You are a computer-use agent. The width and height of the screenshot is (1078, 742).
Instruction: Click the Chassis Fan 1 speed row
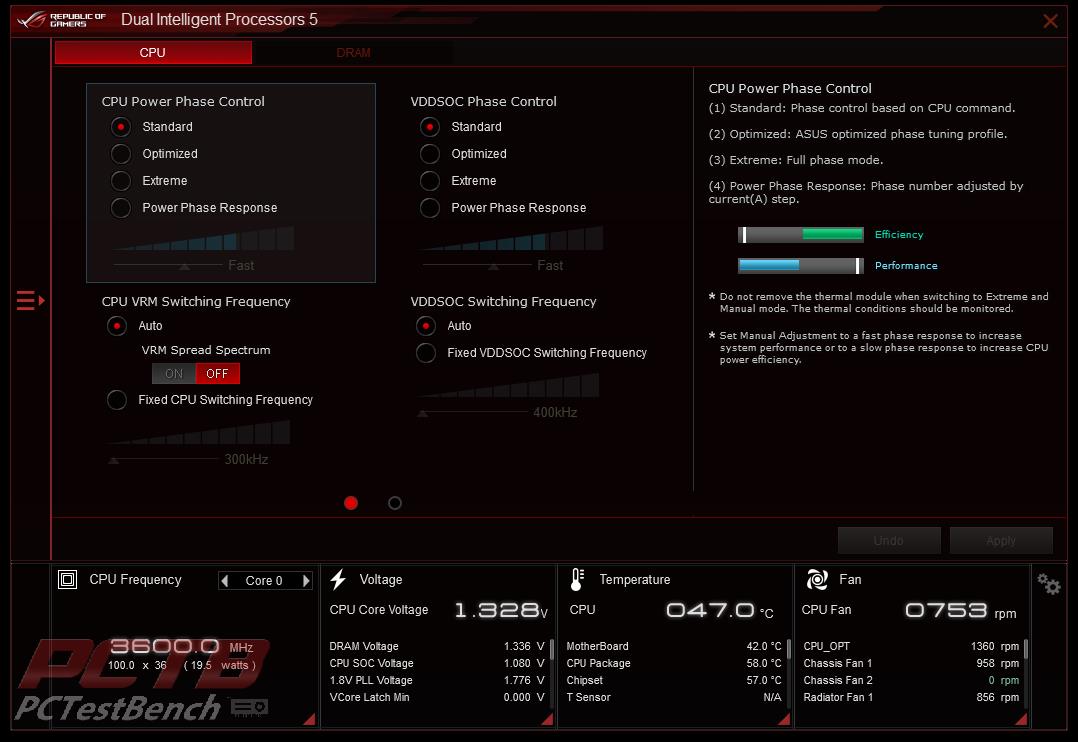point(911,664)
